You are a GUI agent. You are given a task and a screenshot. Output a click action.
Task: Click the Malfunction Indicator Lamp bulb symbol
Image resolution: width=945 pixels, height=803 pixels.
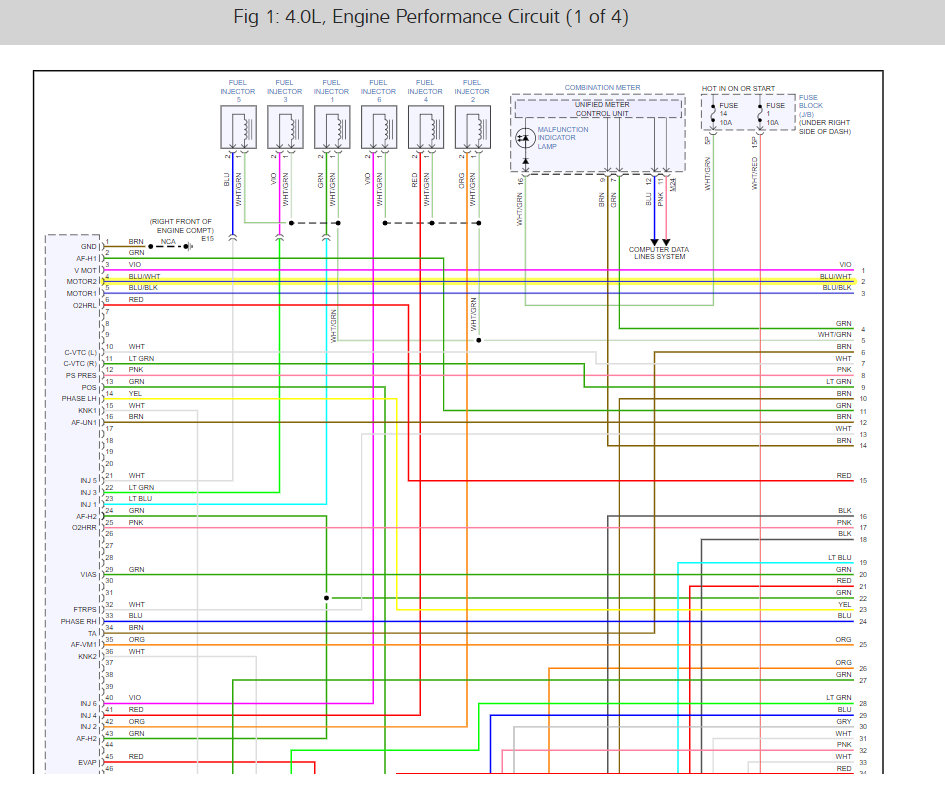[526, 137]
